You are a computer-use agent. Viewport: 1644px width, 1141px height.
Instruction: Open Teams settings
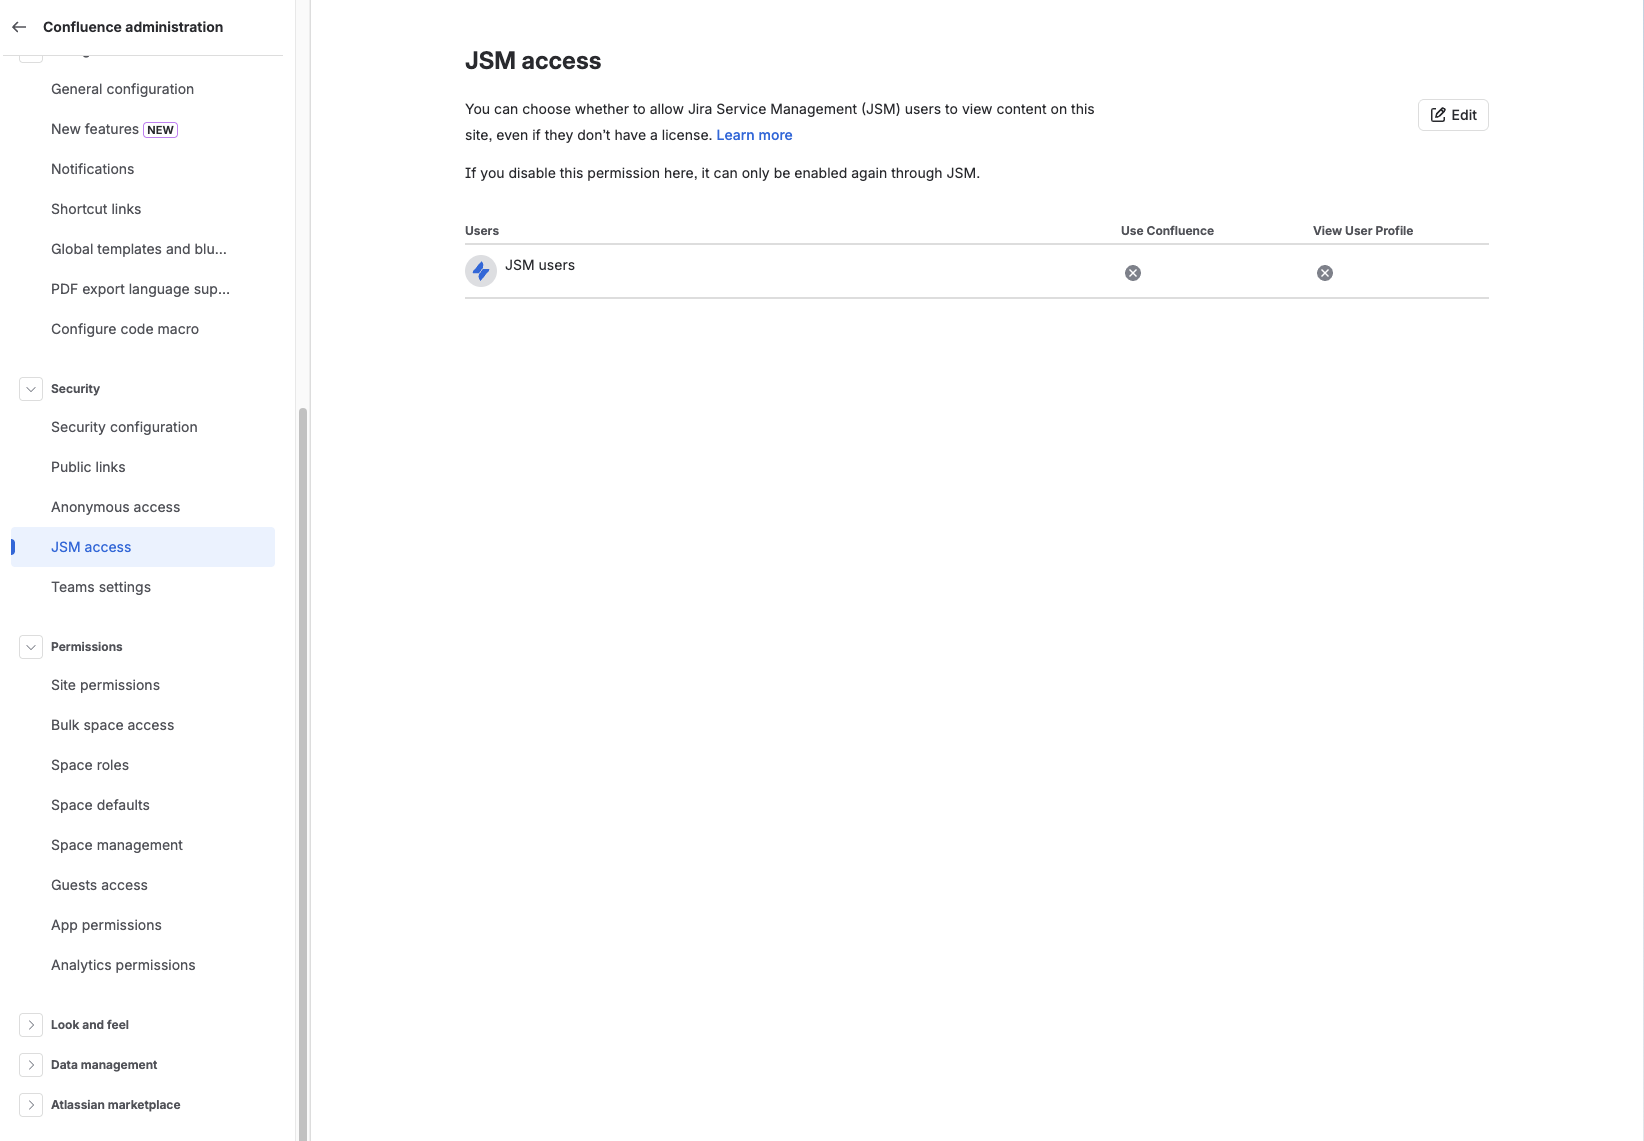[x=143, y=587]
